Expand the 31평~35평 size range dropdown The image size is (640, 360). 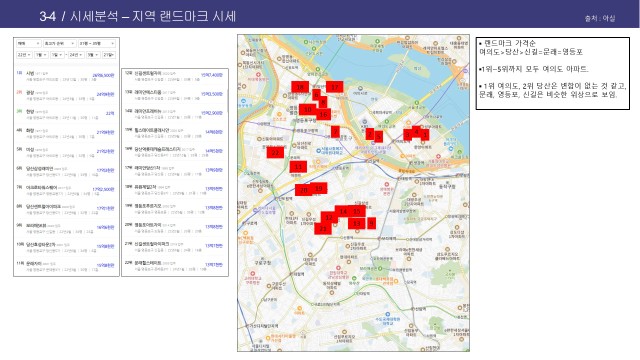tap(97, 43)
